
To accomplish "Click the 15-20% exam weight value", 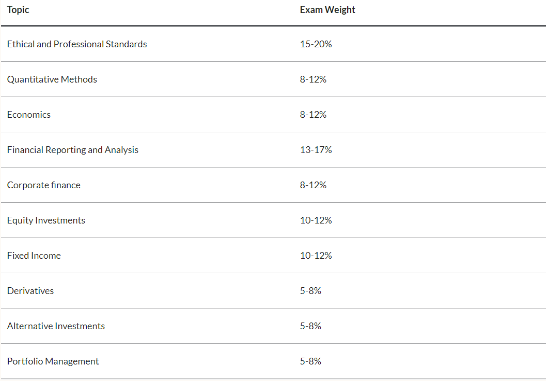I will [x=316, y=44].
